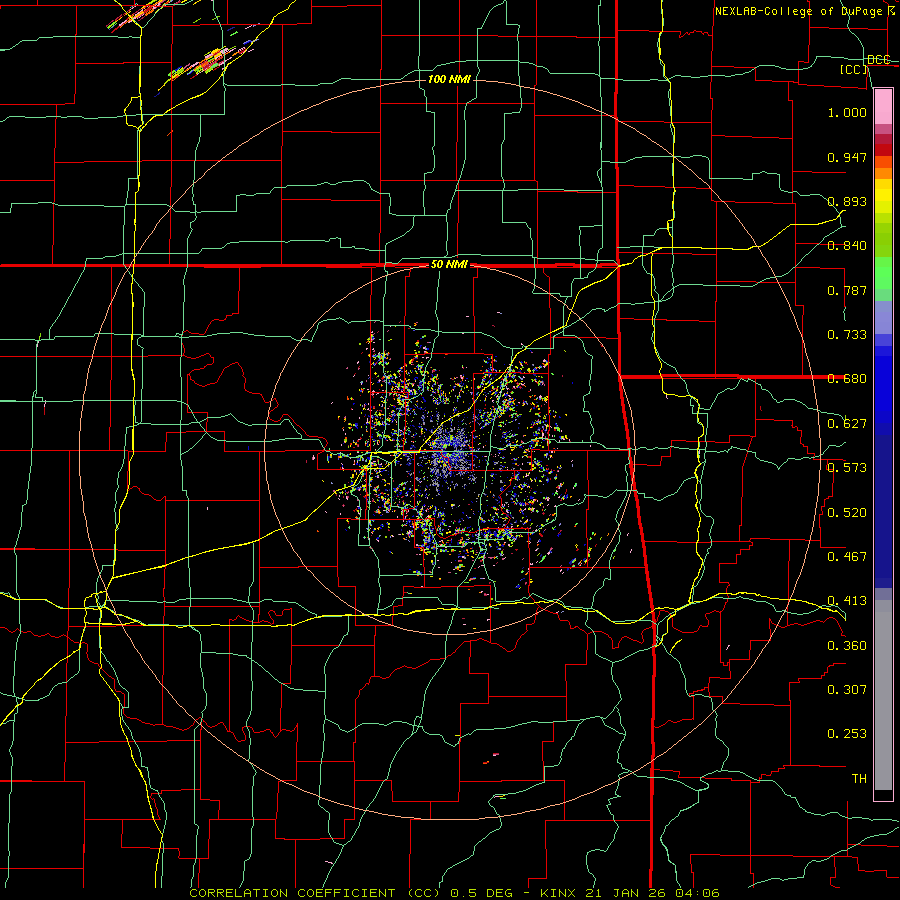Click the 1.000 legend value
The image size is (900, 900).
pos(847,112)
